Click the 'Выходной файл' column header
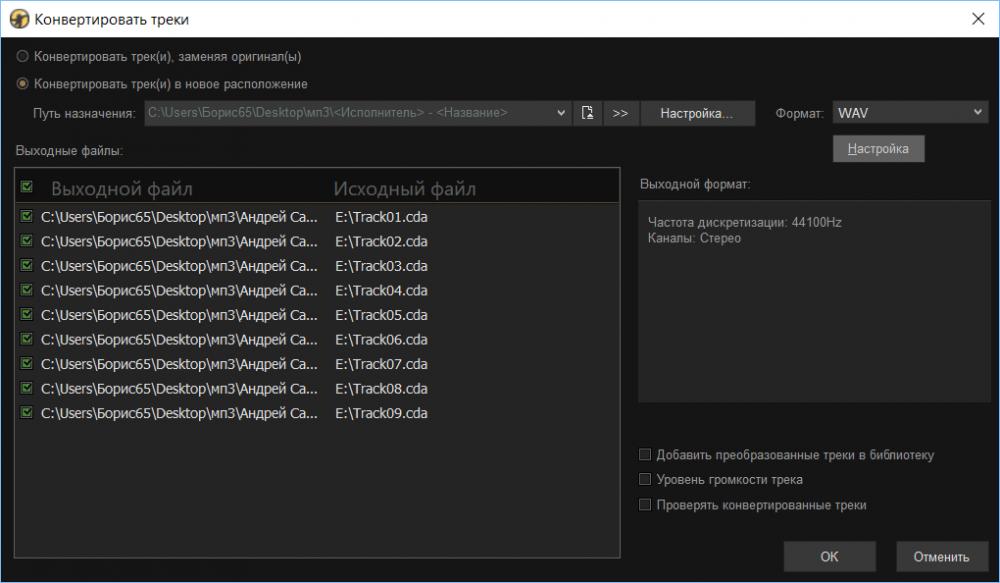 (122, 189)
